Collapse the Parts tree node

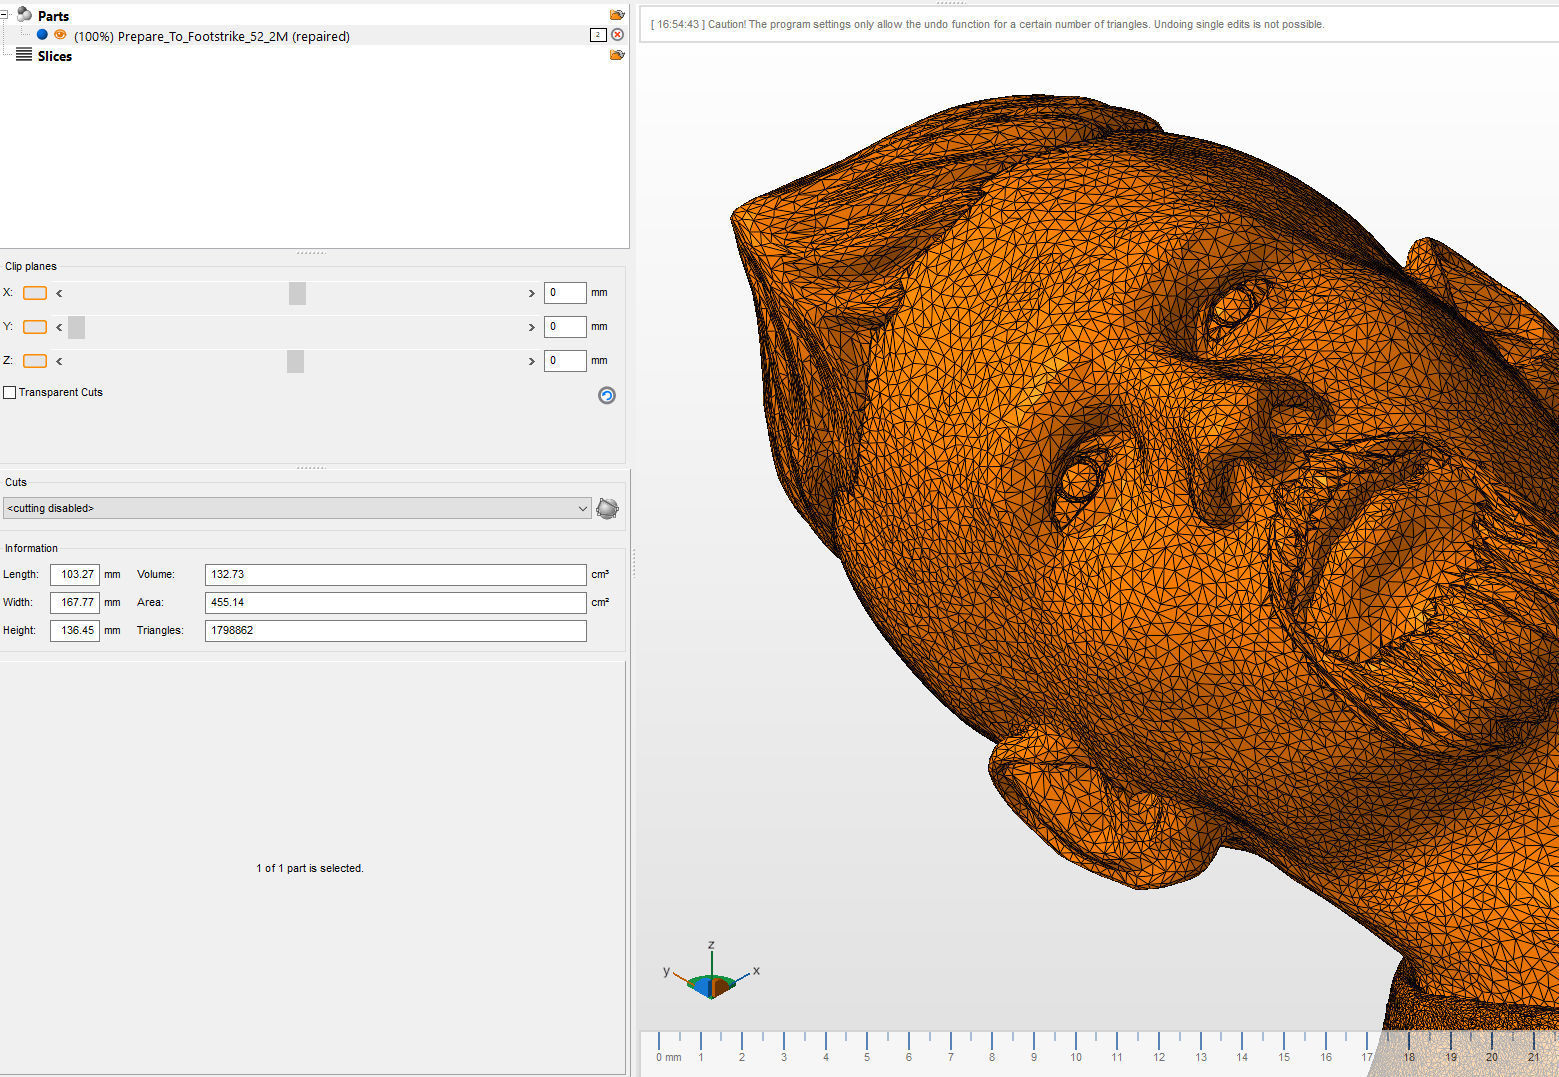click(x=5, y=15)
